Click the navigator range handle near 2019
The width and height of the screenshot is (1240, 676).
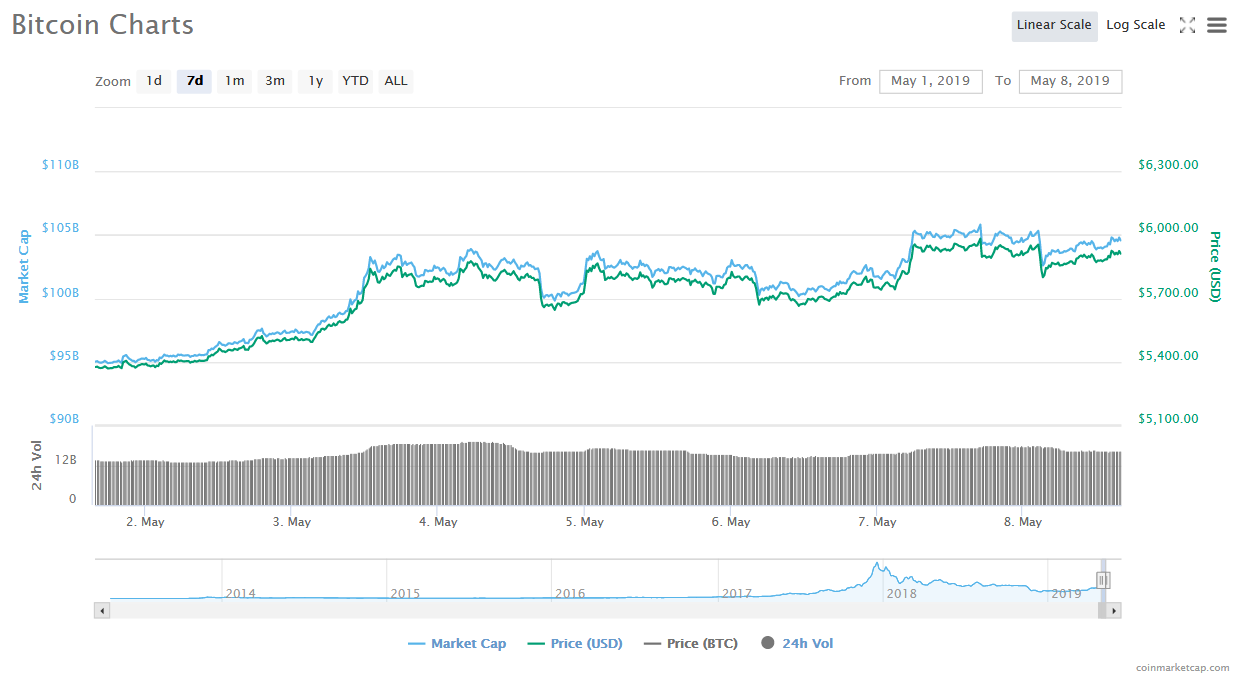click(x=1102, y=580)
